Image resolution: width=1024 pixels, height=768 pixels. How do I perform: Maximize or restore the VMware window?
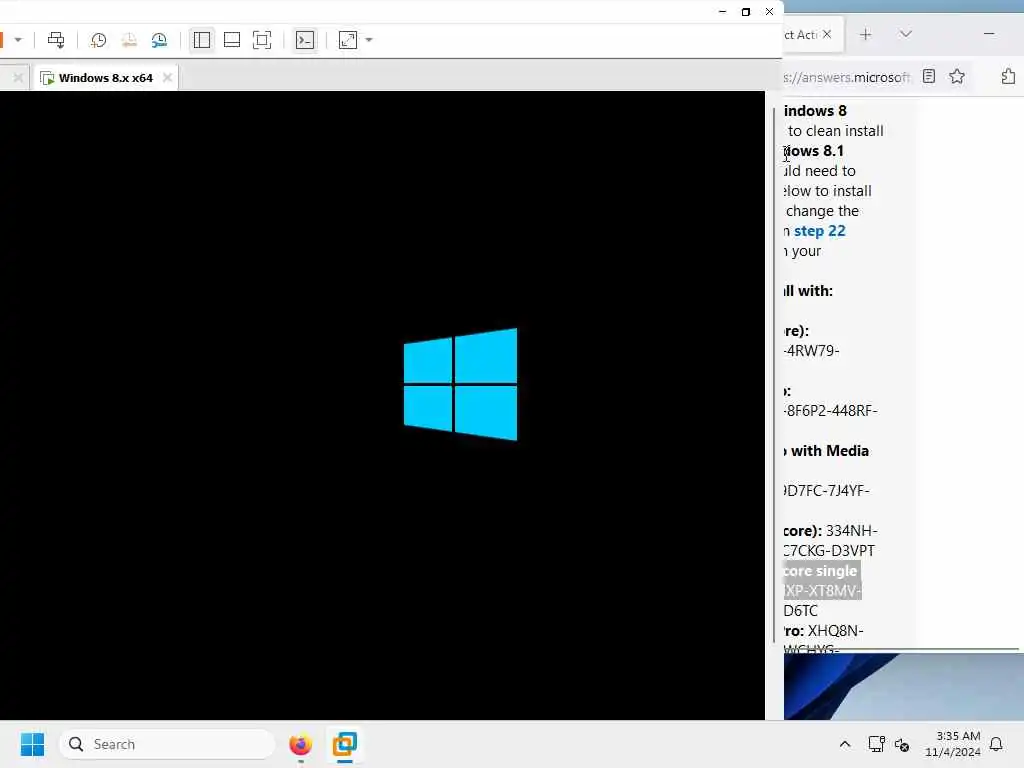pyautogui.click(x=746, y=12)
